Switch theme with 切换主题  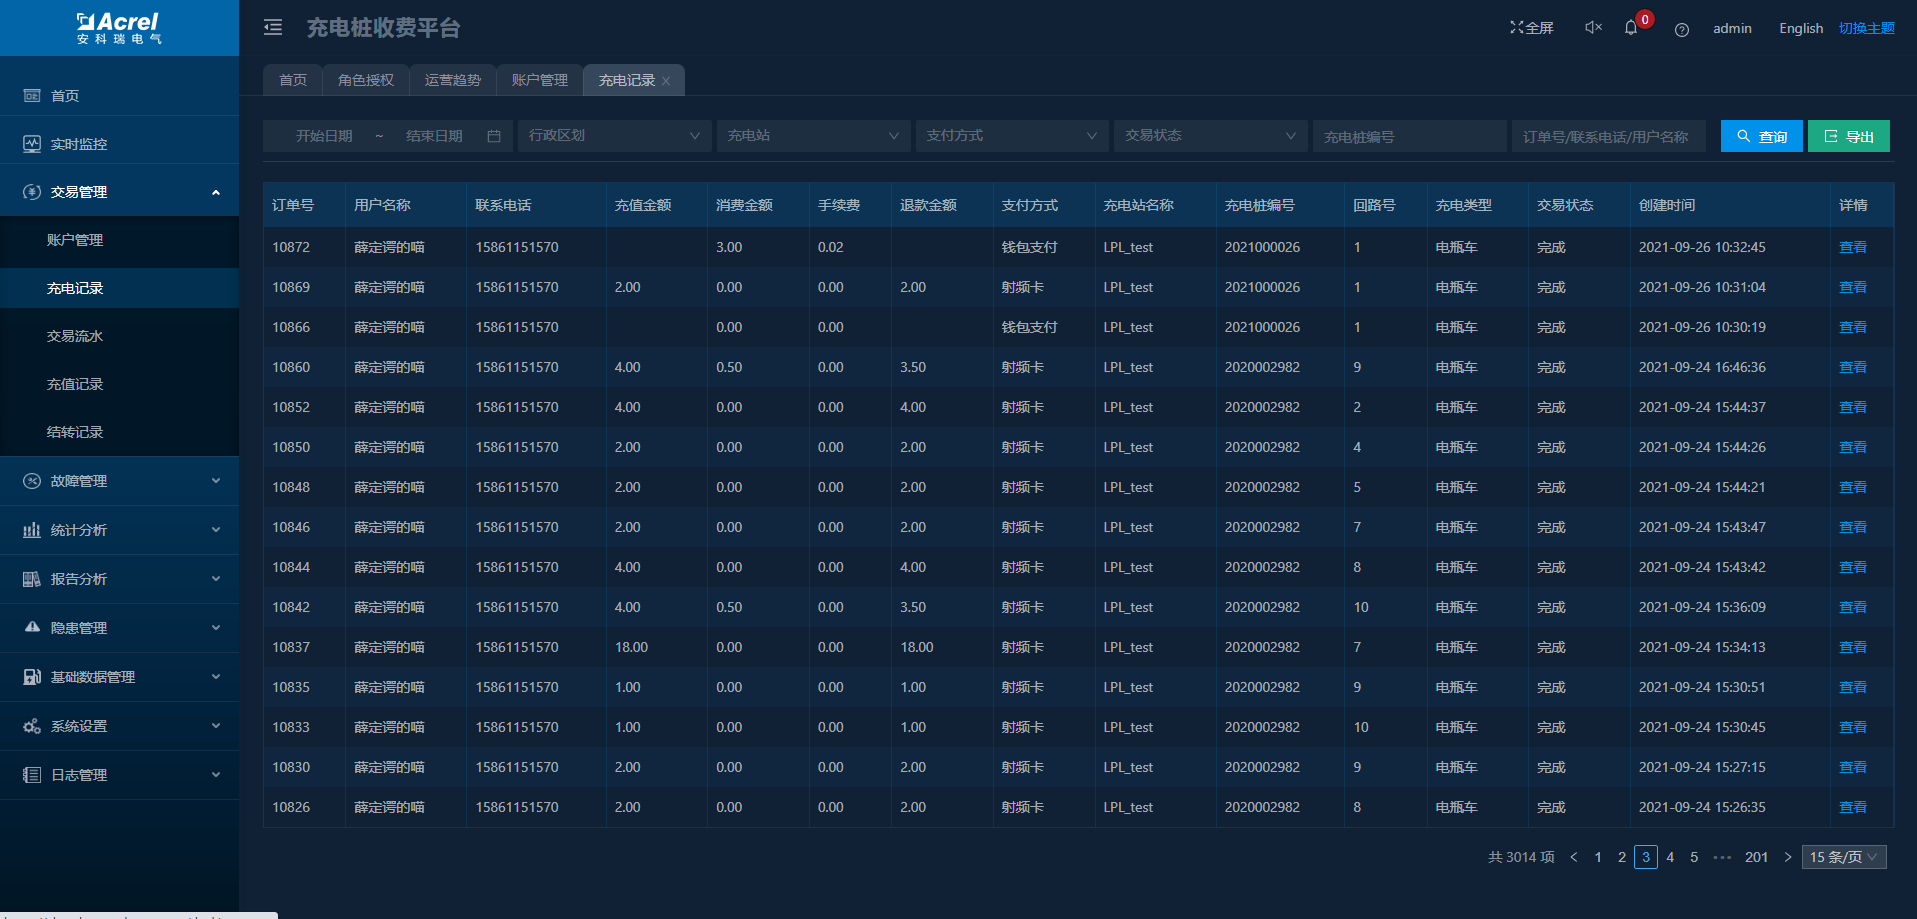(1866, 28)
